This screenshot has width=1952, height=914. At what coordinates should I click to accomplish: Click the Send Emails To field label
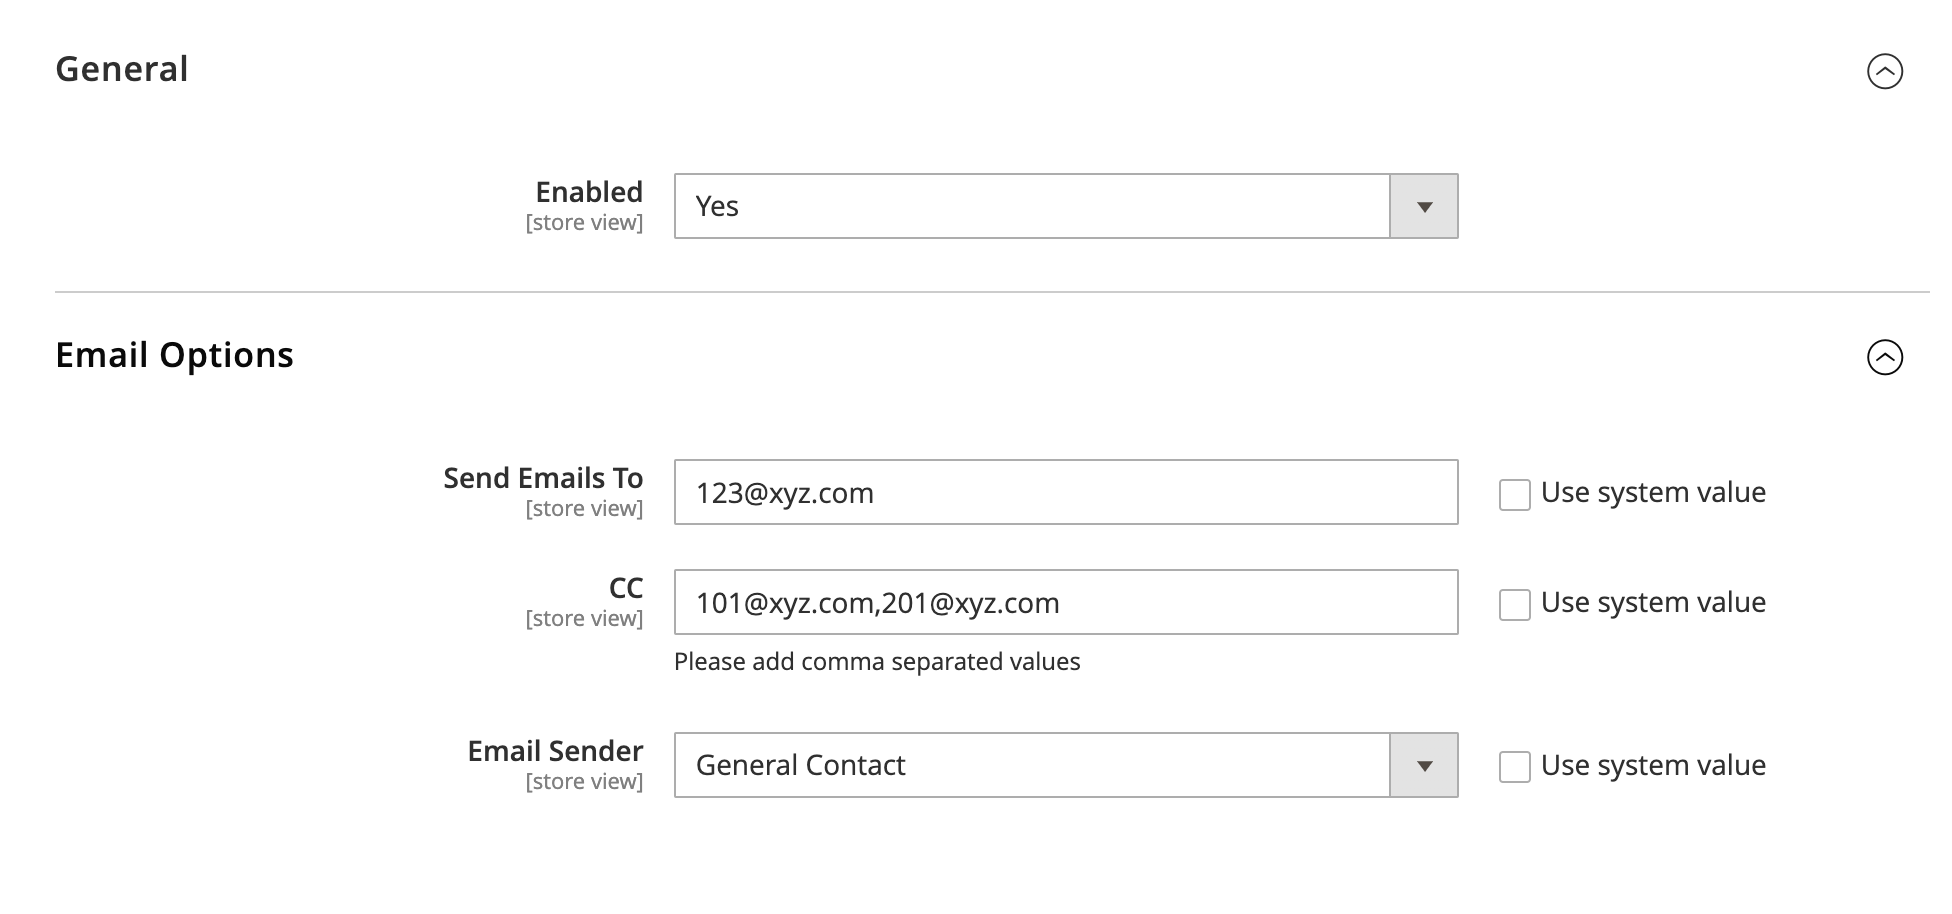543,478
